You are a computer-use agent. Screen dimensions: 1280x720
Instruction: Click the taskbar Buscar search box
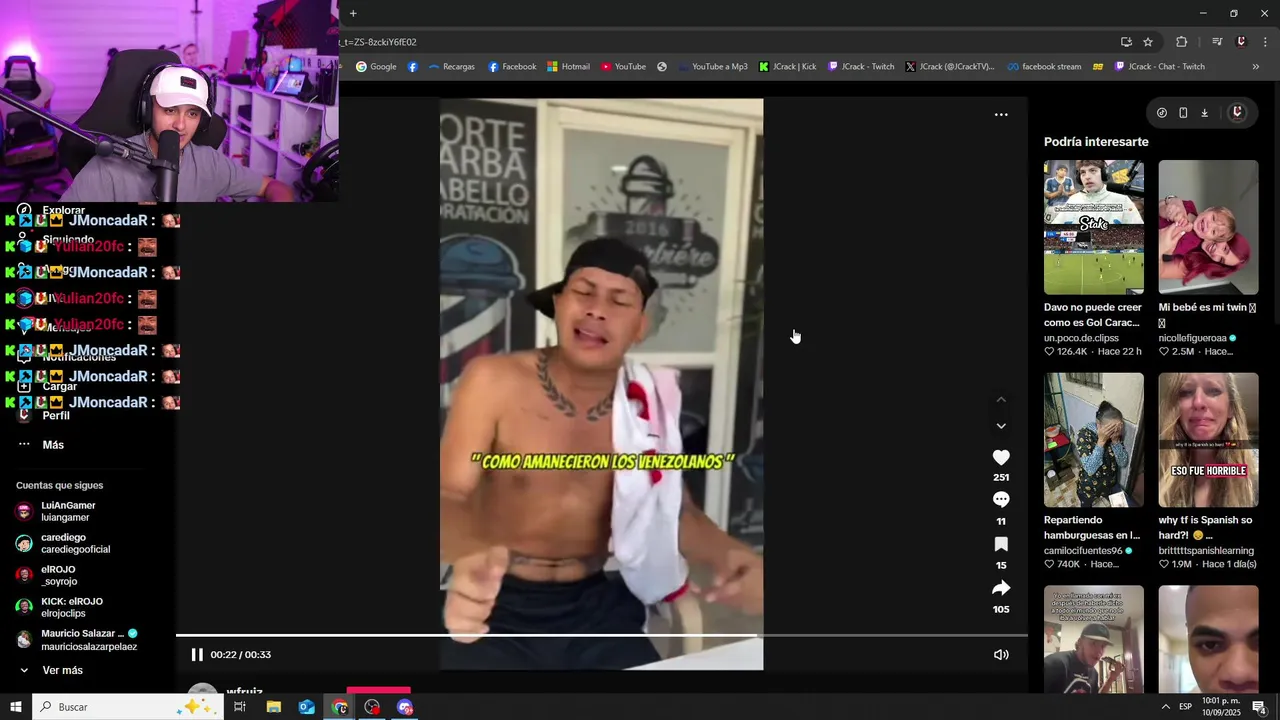point(127,707)
